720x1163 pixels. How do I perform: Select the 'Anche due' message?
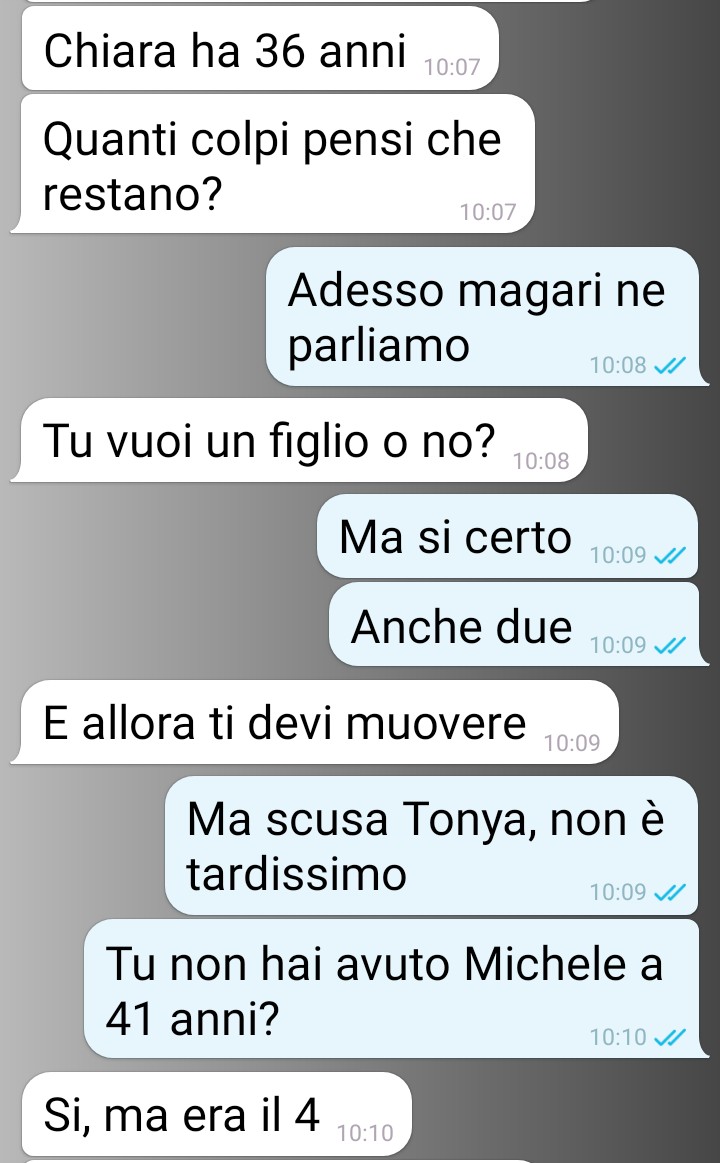coord(514,625)
